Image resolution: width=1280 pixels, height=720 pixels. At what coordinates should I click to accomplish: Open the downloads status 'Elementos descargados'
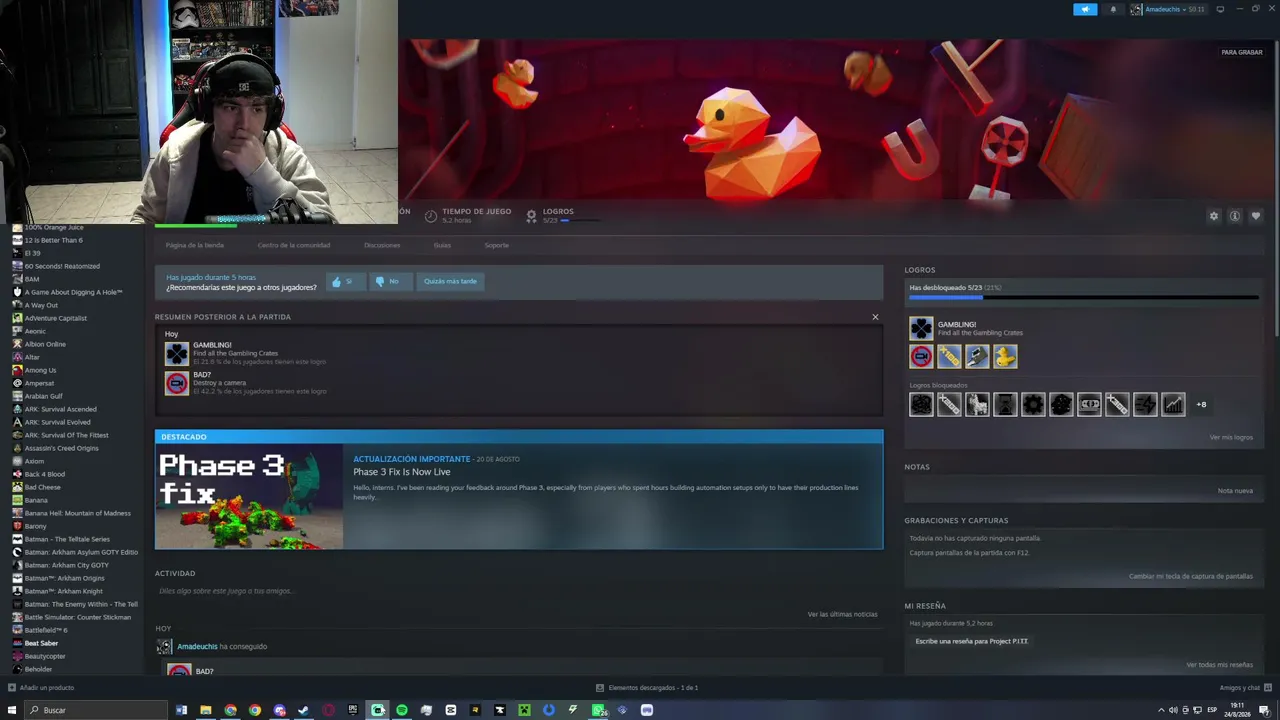647,688
